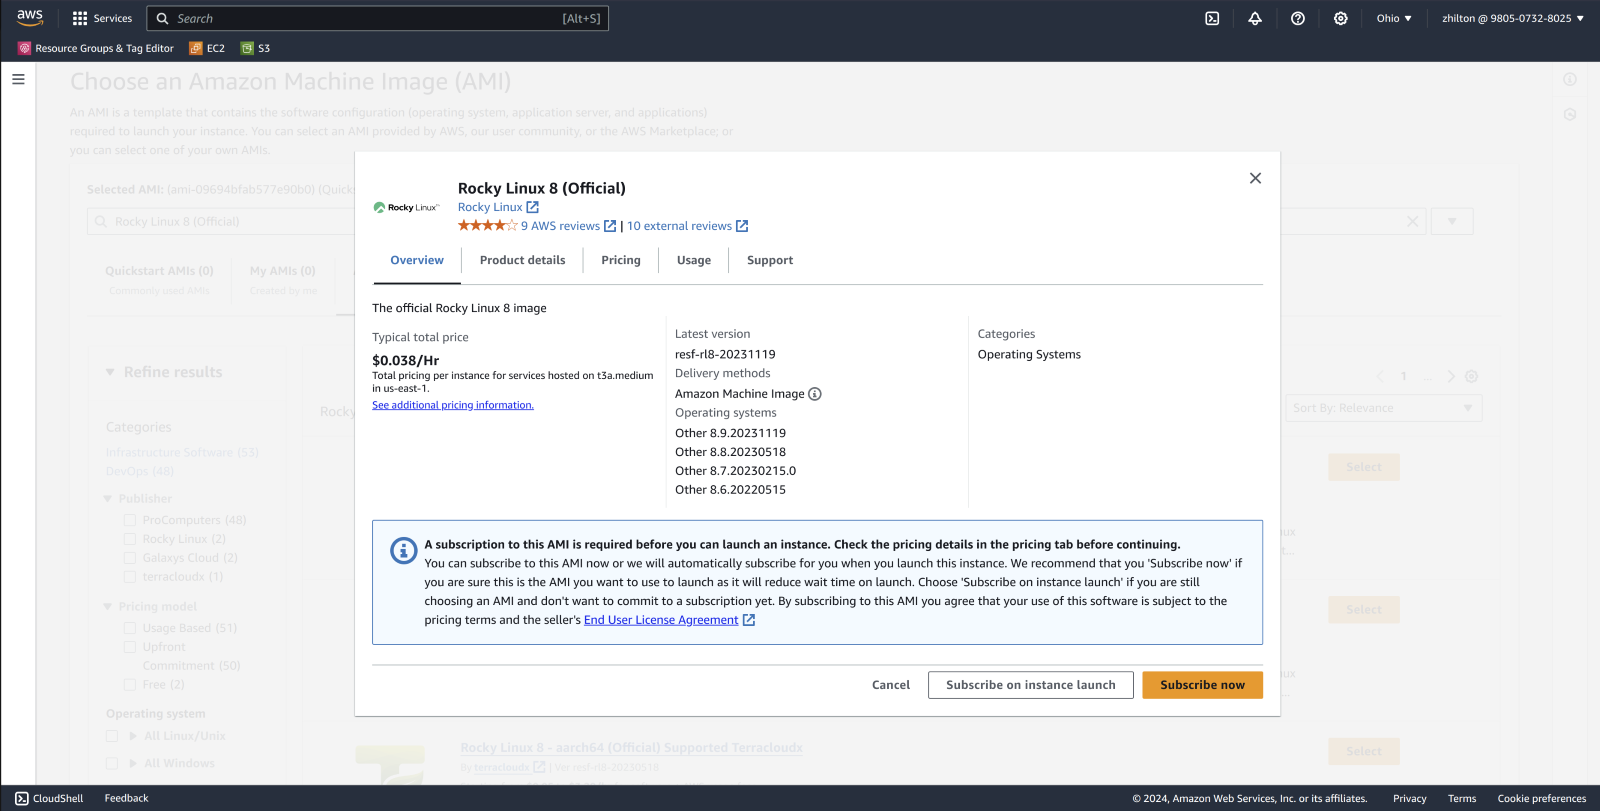This screenshot has width=1600, height=811.
Task: Click the blue info icon in subscription notice
Action: tap(403, 551)
